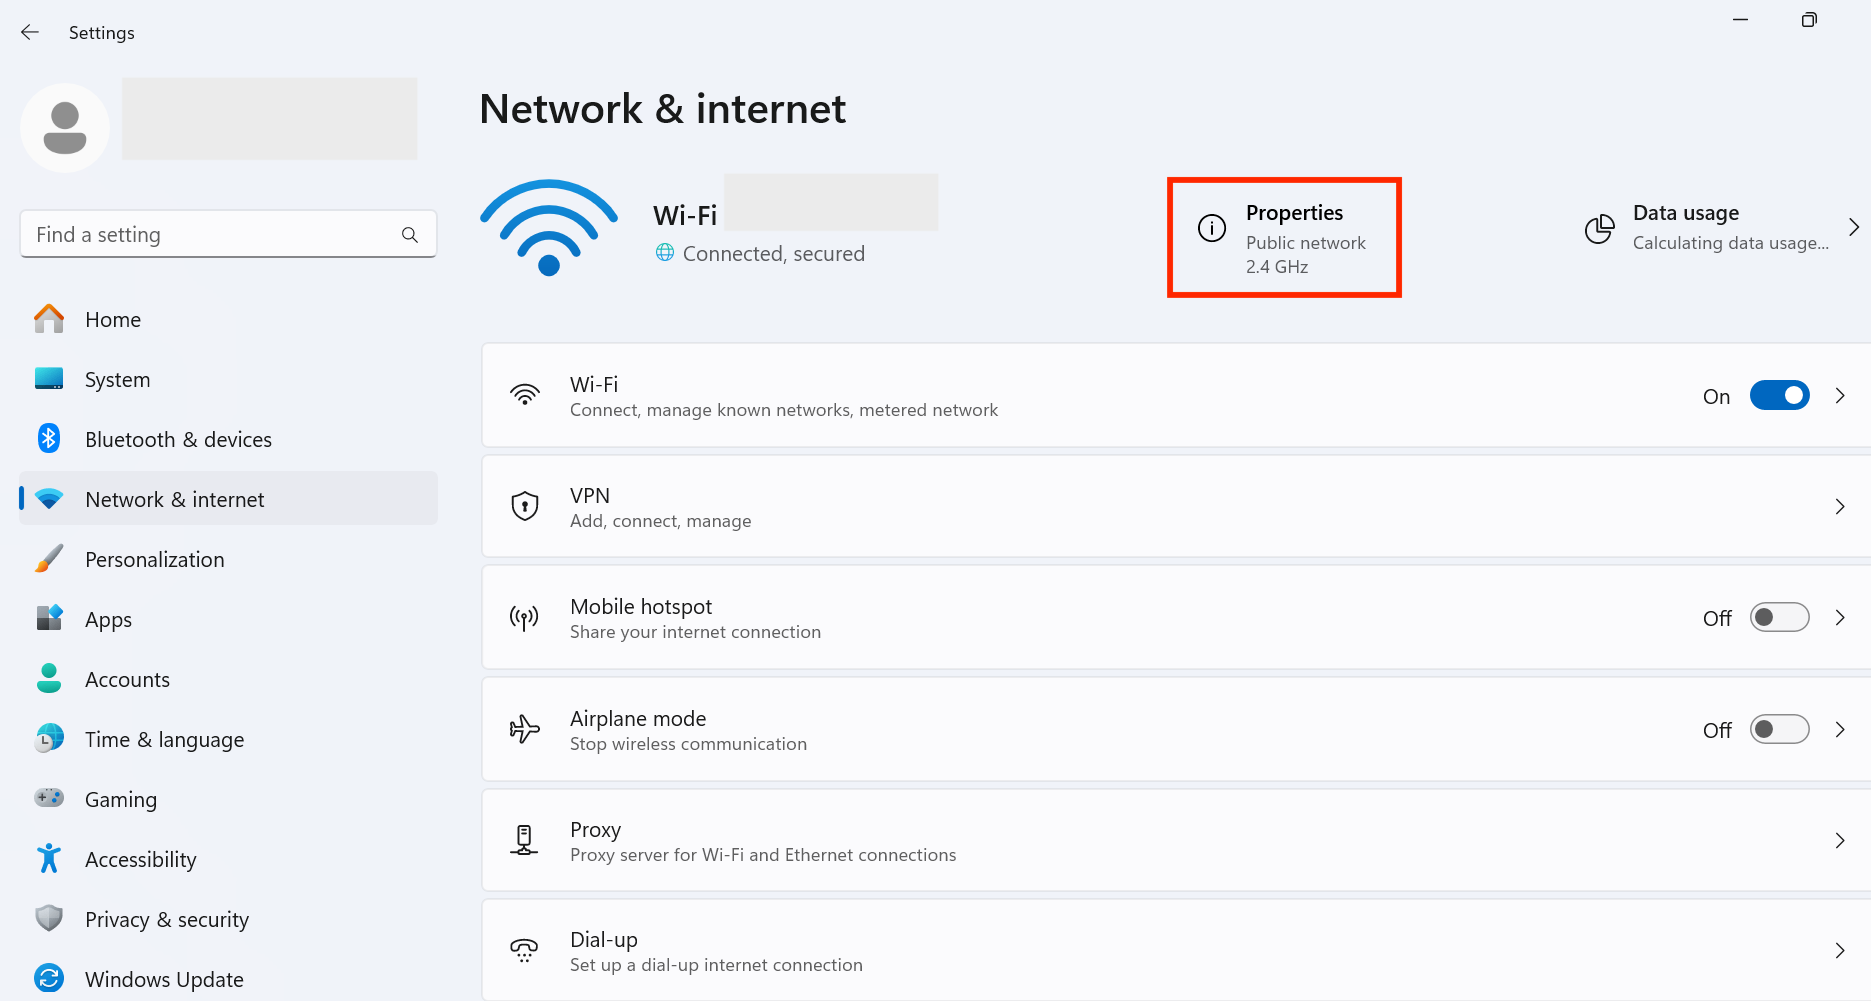Screen dimensions: 1871x1001
Task: Expand the VPN settings chevron
Action: click(1840, 506)
